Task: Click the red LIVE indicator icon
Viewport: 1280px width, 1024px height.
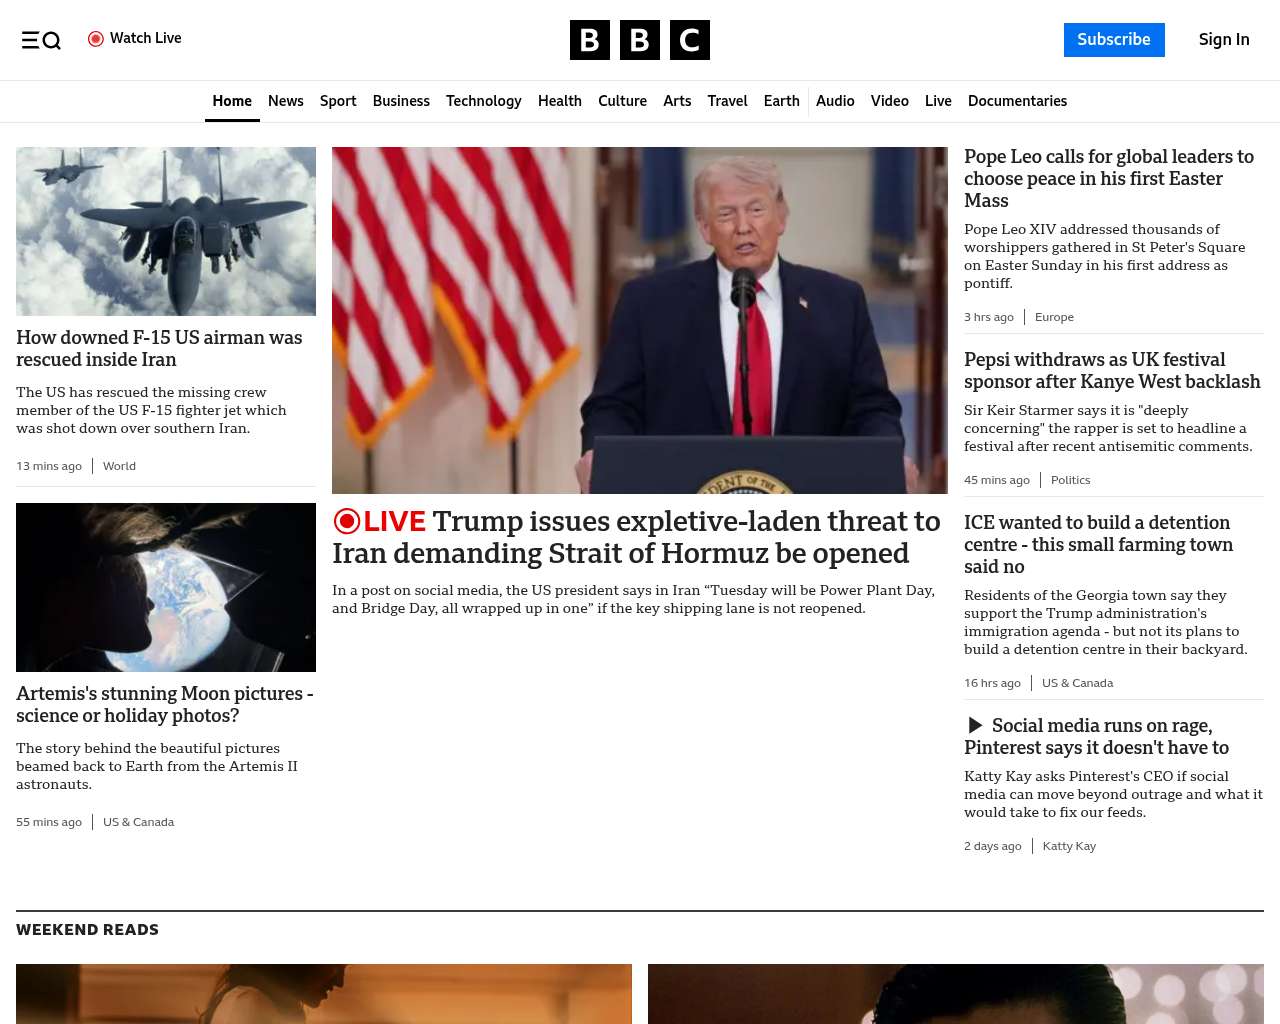Action: 346,521
